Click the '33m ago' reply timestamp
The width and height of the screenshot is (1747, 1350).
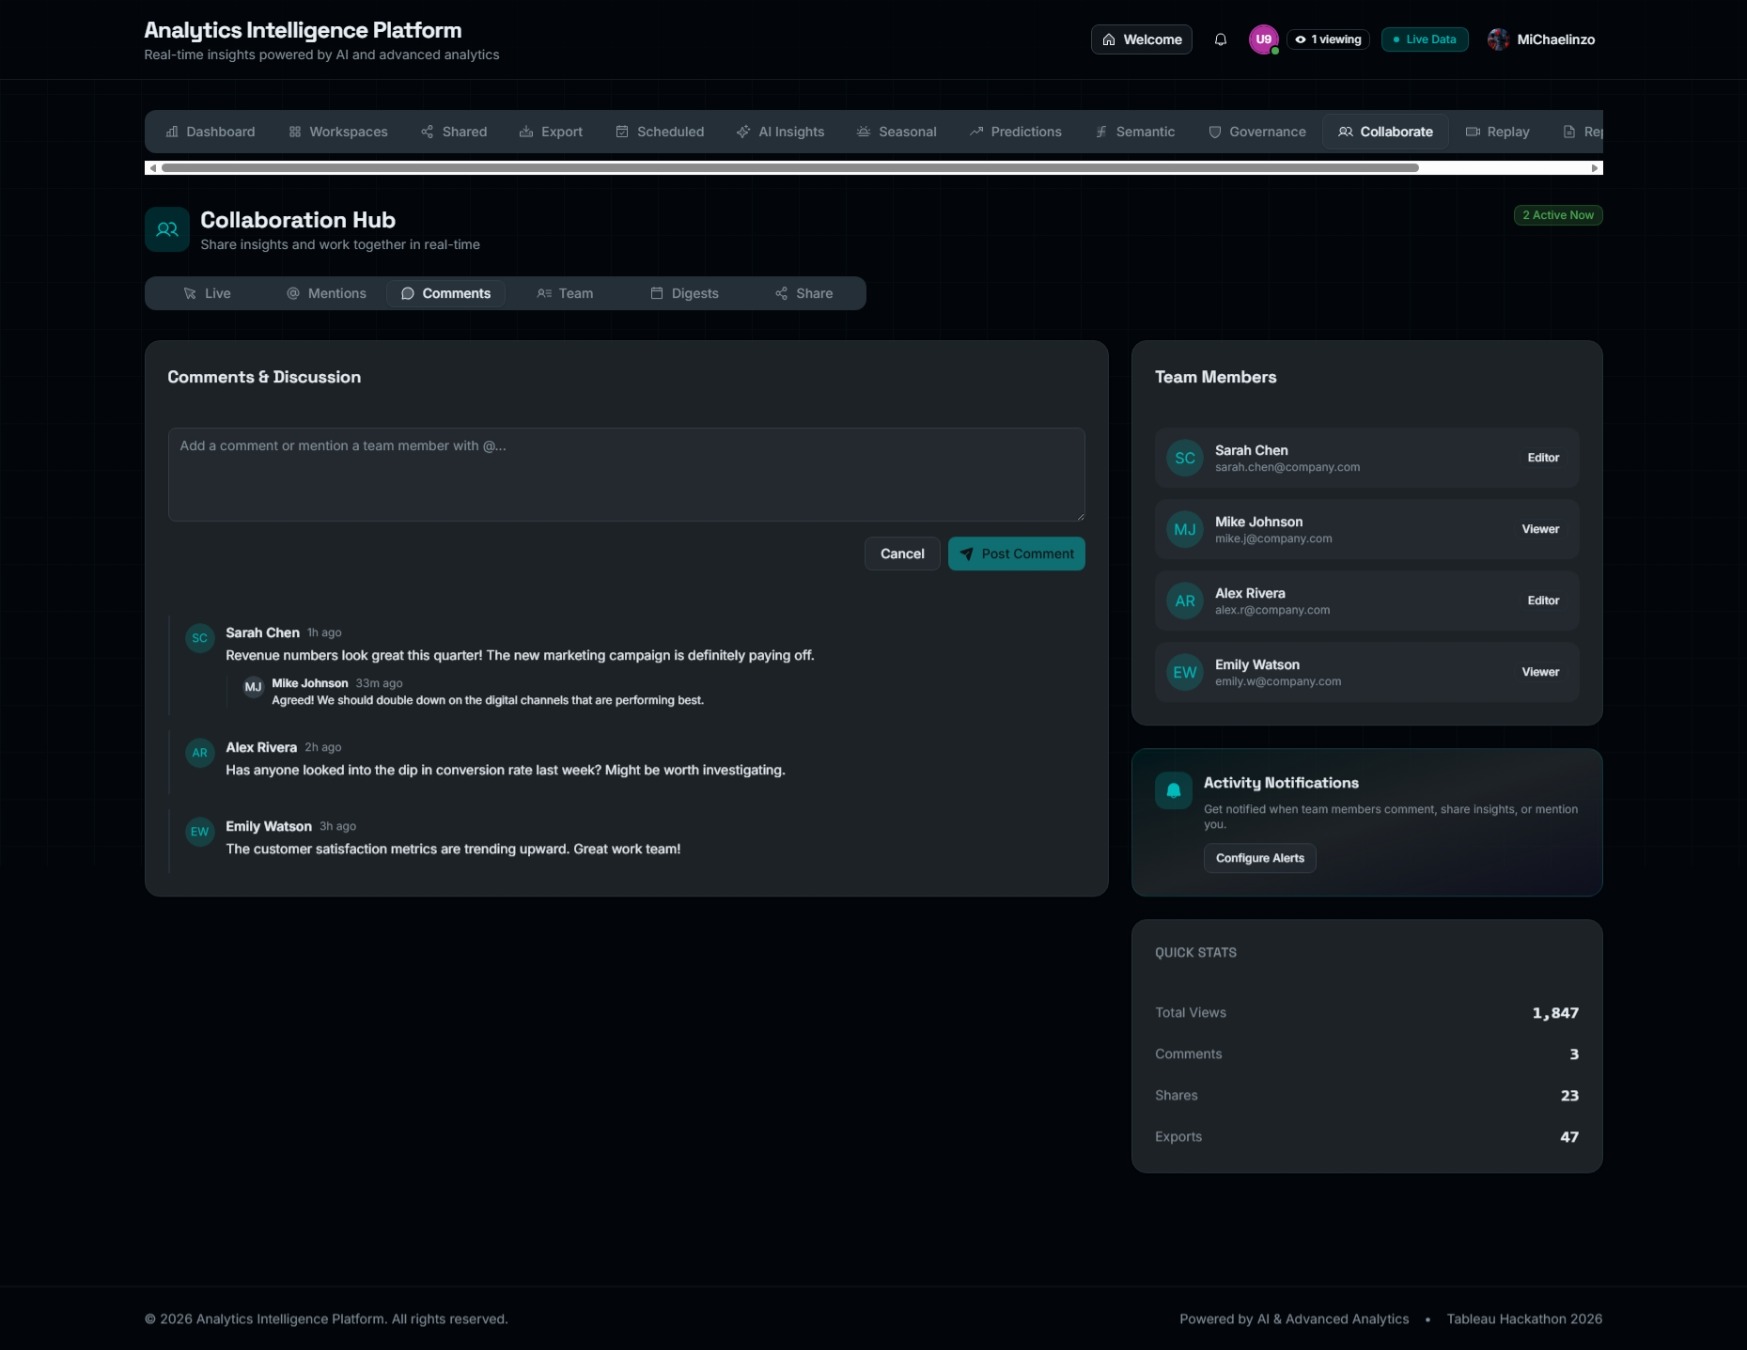pyautogui.click(x=379, y=684)
